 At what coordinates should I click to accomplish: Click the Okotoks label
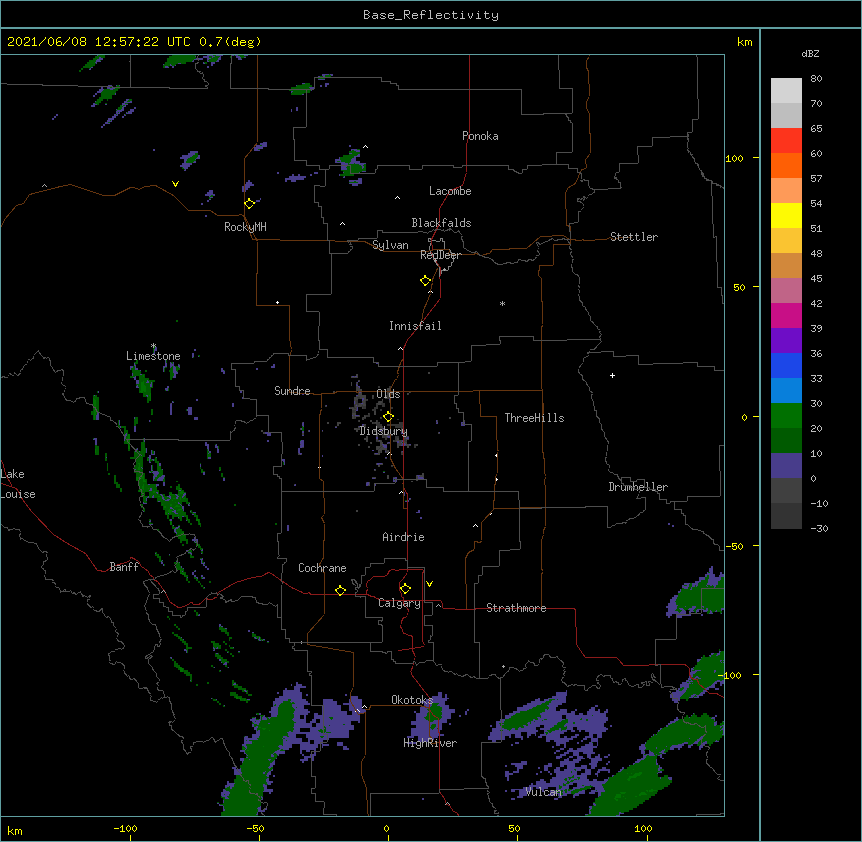[x=412, y=700]
